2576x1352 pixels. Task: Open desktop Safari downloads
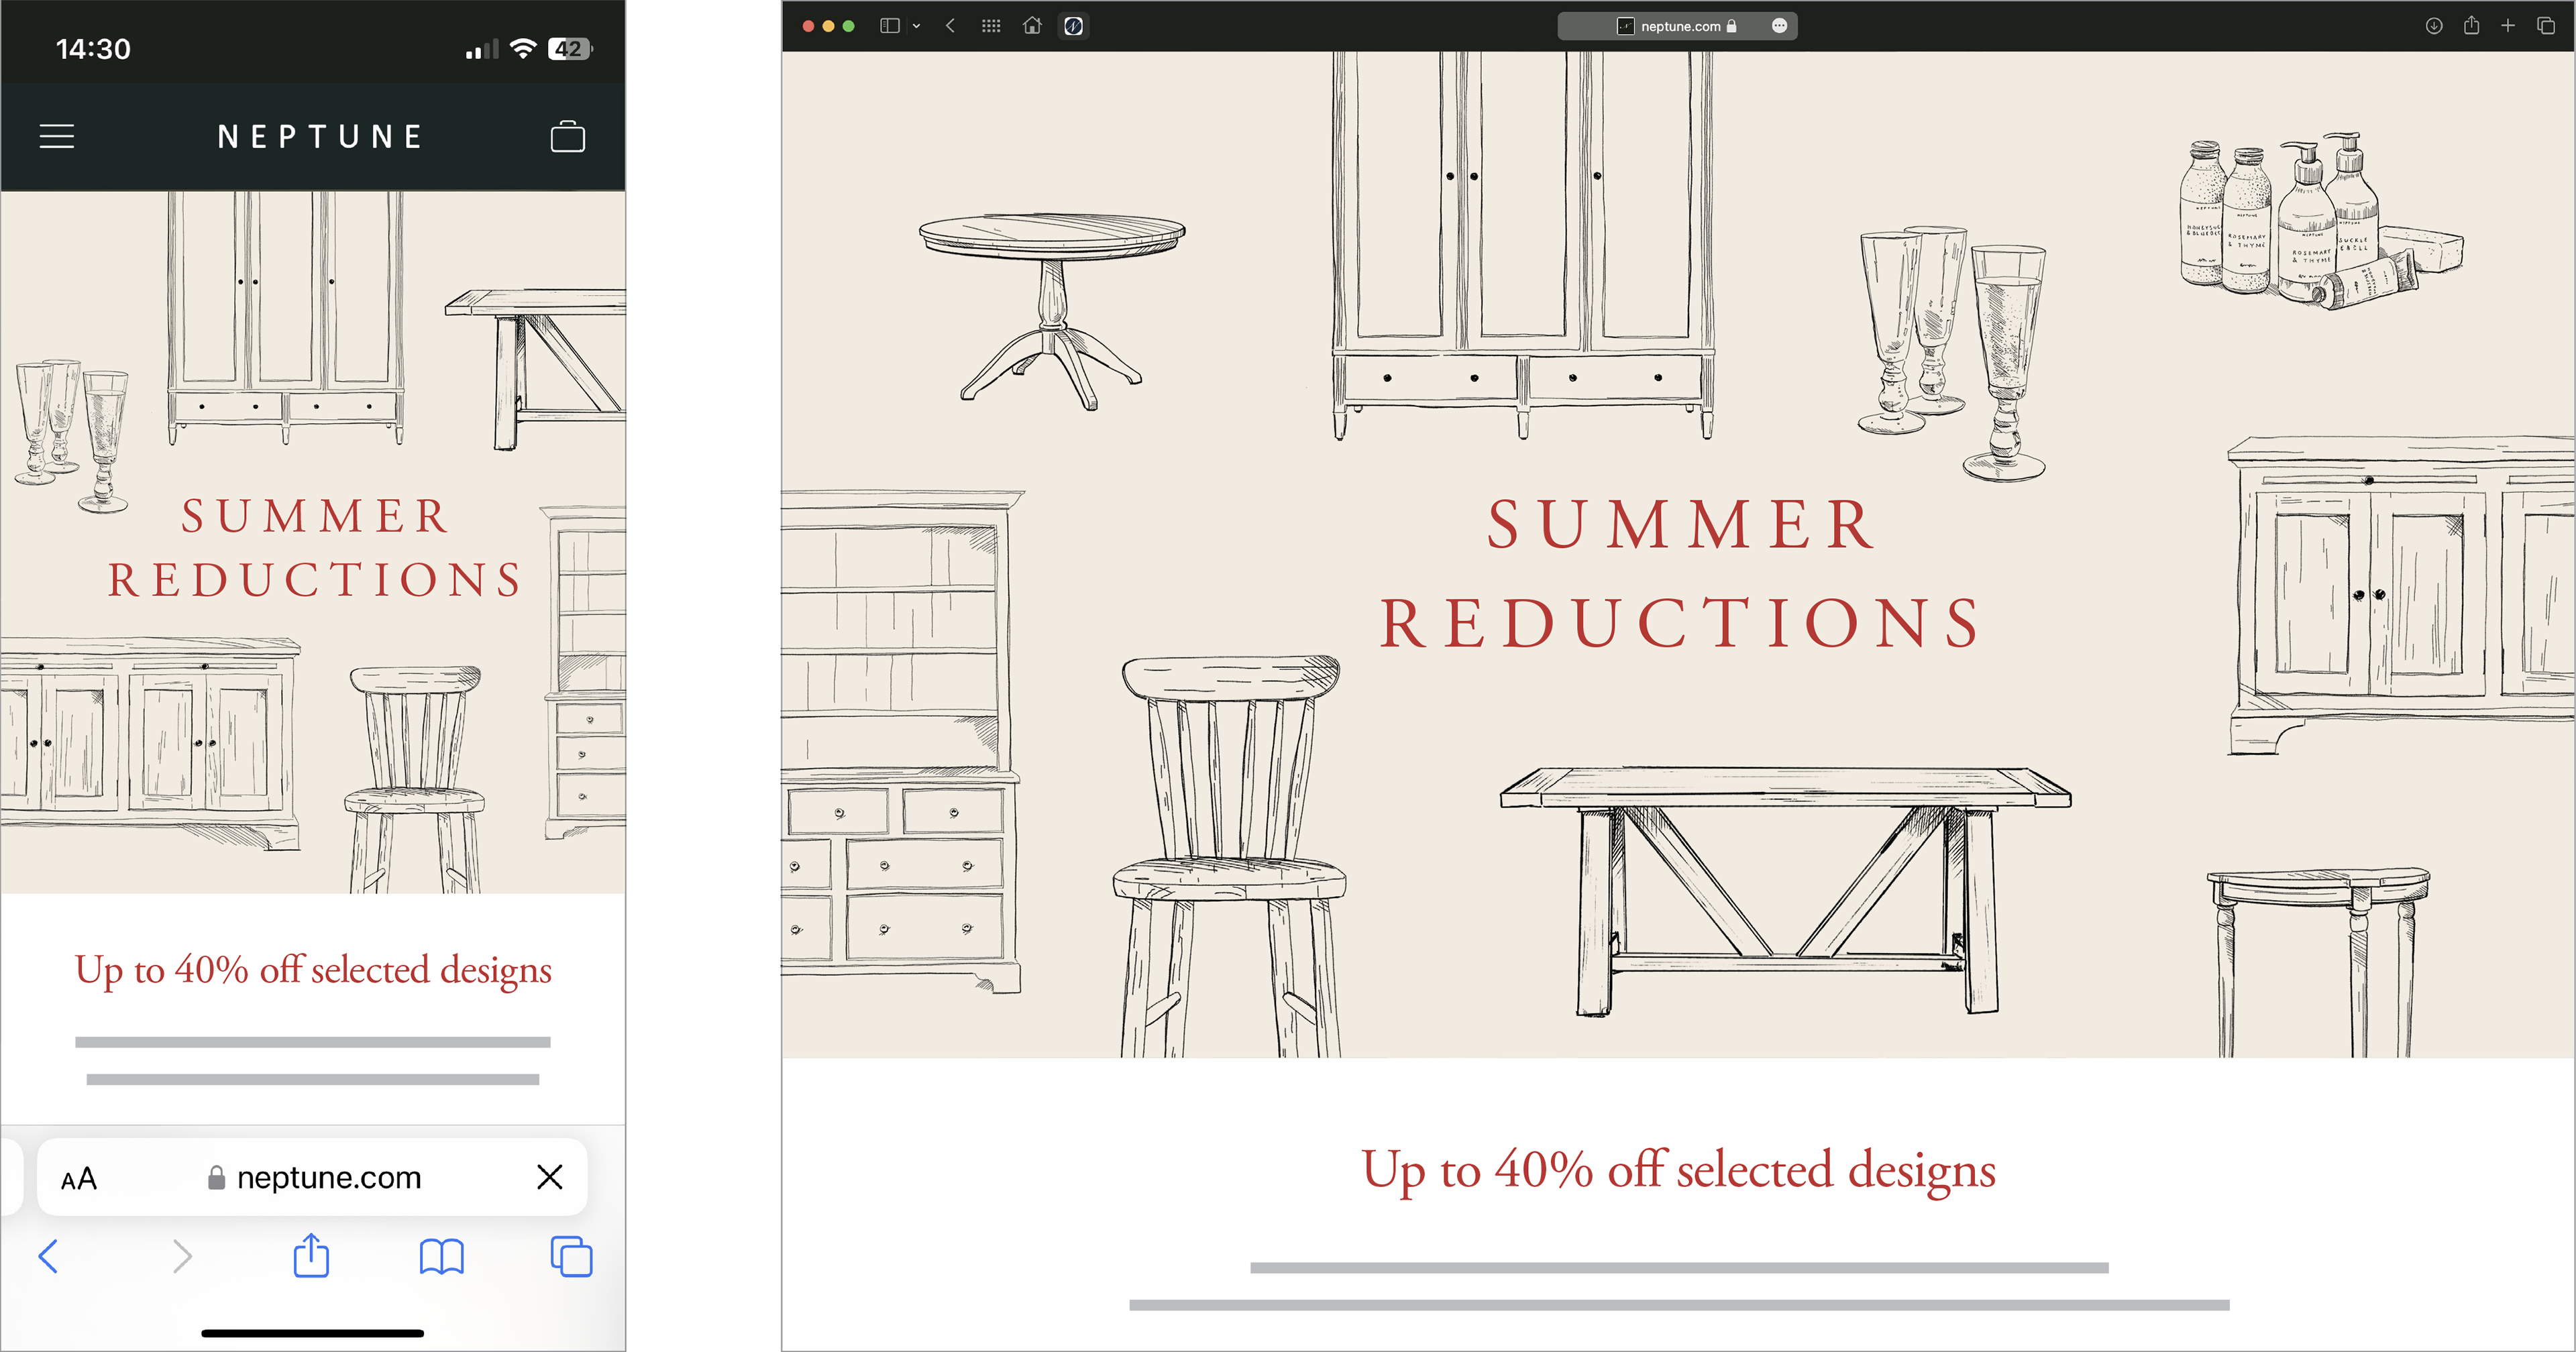tap(2433, 26)
